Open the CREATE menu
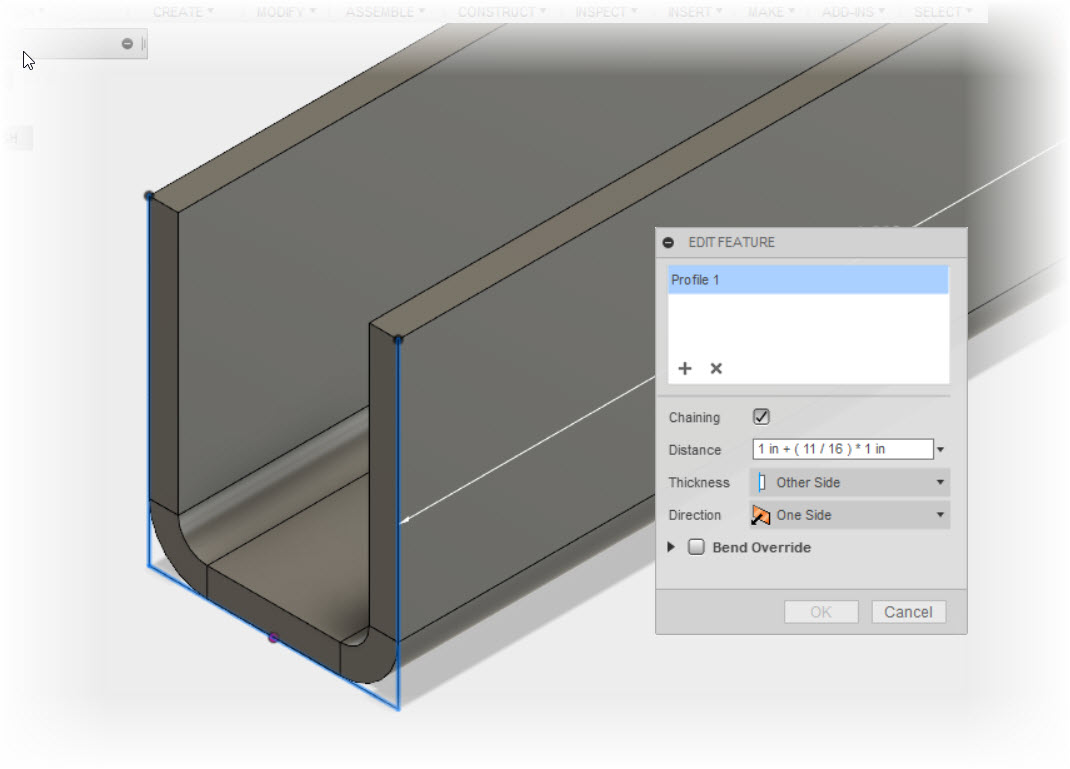This screenshot has width=1070, height=769. [x=183, y=11]
